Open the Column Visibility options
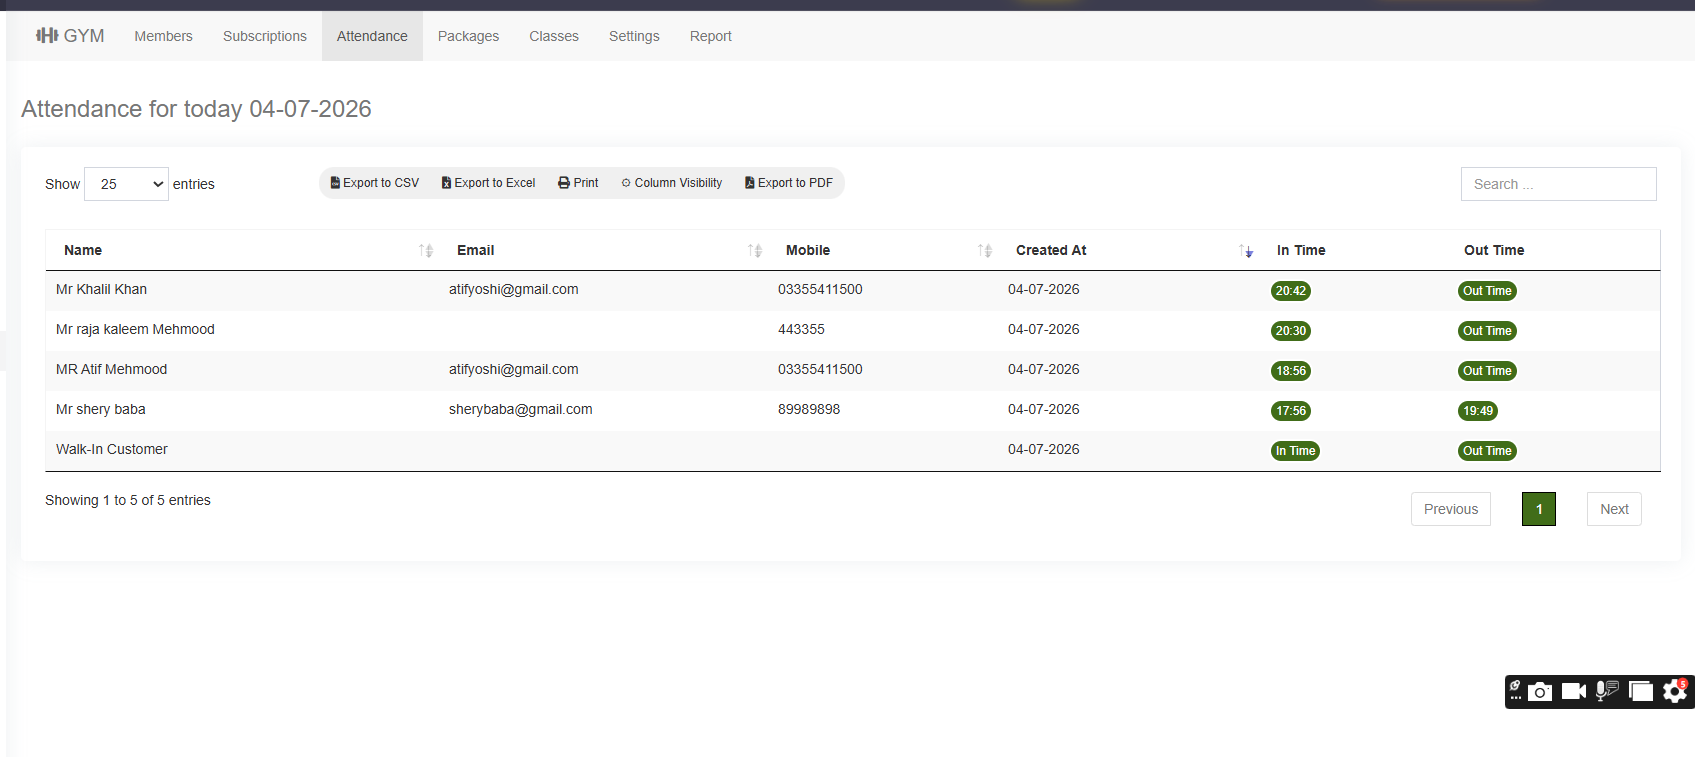This screenshot has width=1695, height=757. pyautogui.click(x=672, y=183)
